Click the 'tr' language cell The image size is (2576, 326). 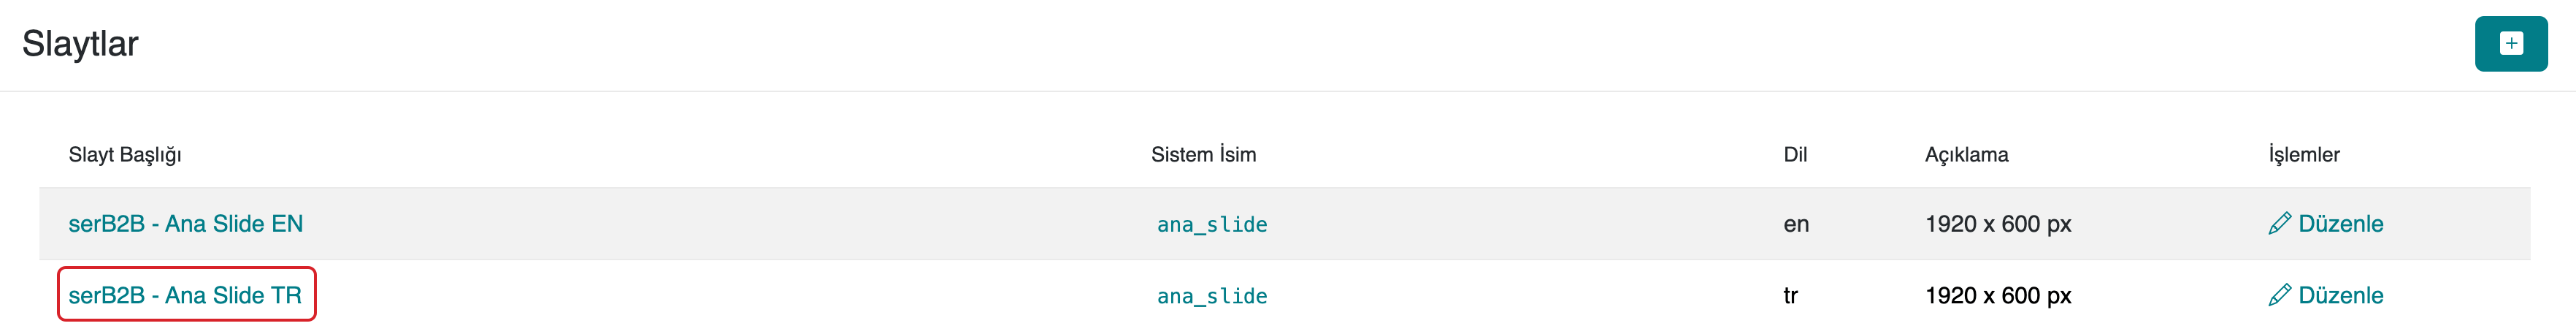pos(1791,296)
